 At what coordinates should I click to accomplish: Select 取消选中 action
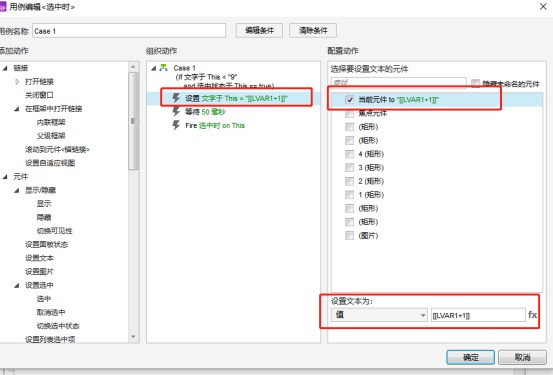click(51, 313)
